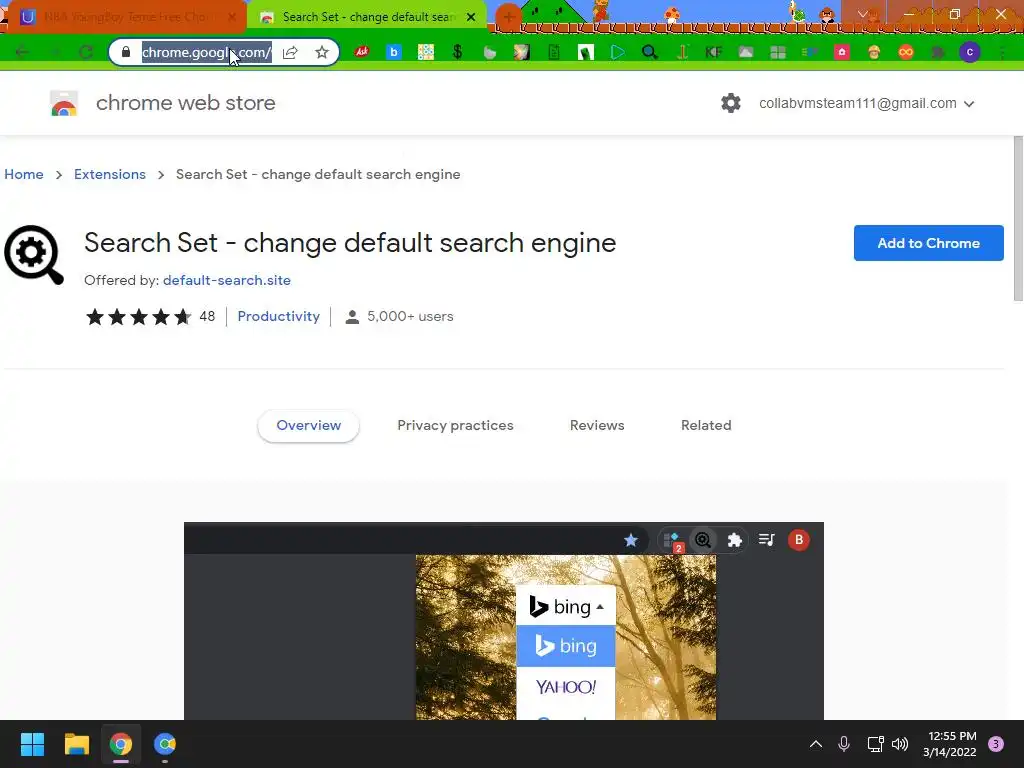Open the notification badge showing 3
Image resolution: width=1024 pixels, height=768 pixels.
(x=996, y=744)
